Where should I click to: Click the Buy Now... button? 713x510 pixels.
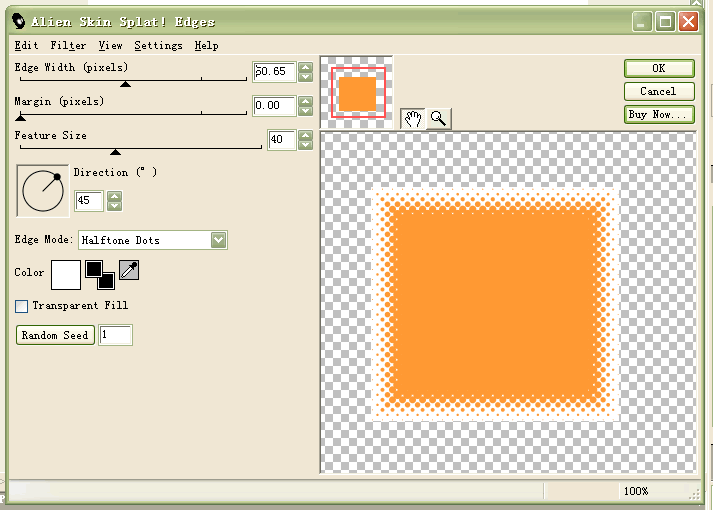(659, 115)
